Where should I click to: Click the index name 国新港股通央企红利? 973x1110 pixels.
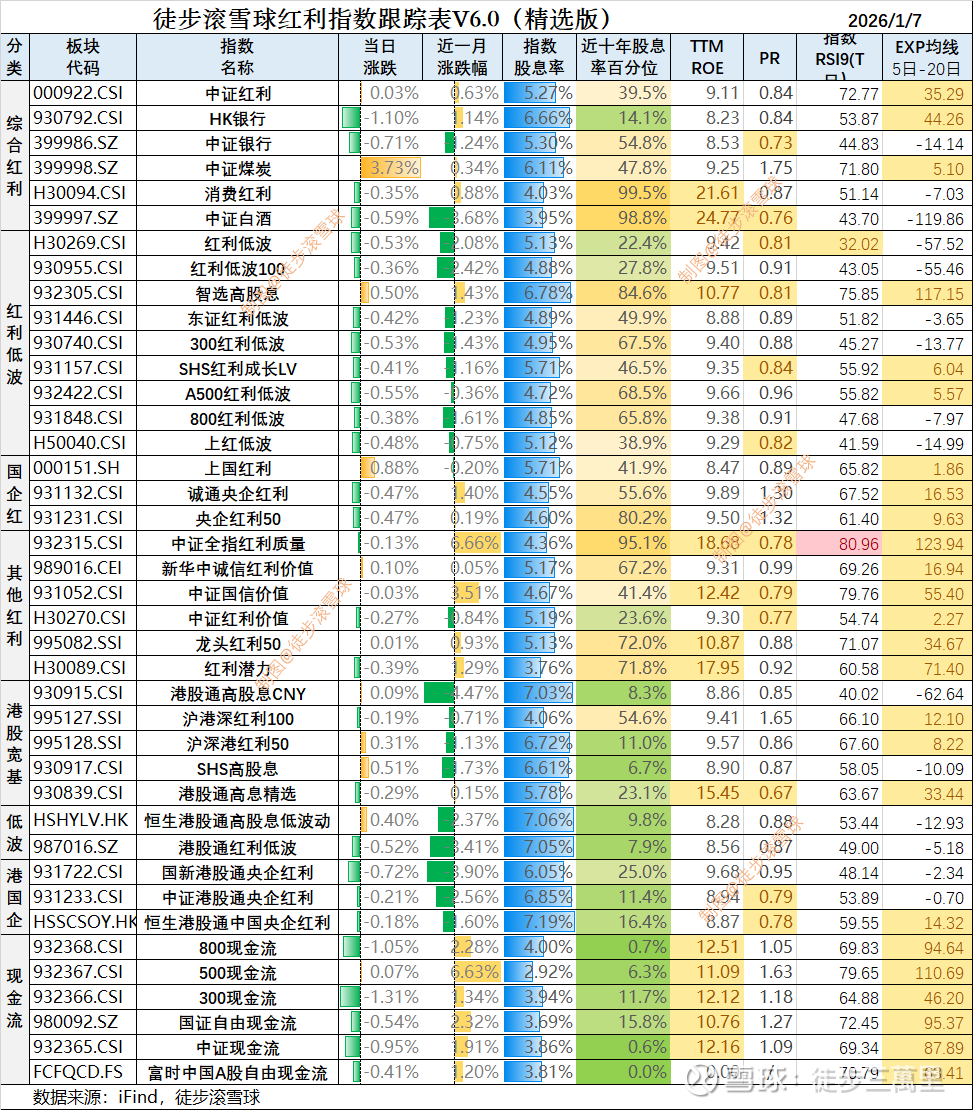237,873
